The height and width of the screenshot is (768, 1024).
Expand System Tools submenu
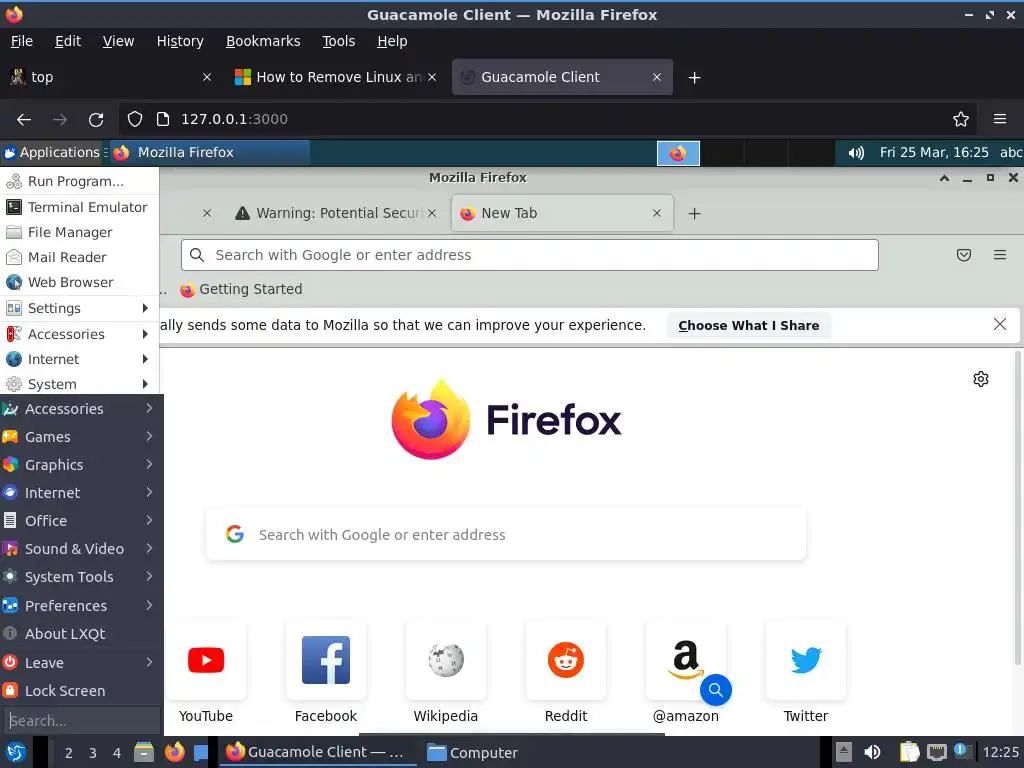point(80,577)
